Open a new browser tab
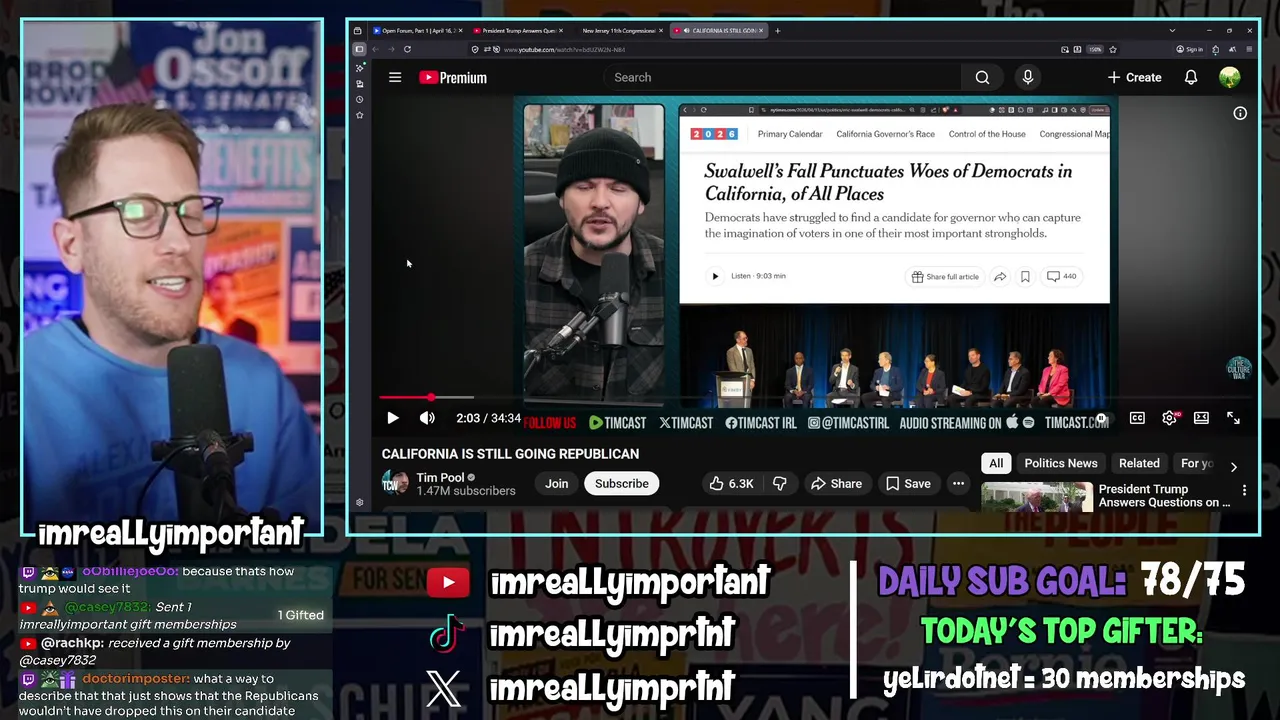1280x720 pixels. (x=778, y=30)
